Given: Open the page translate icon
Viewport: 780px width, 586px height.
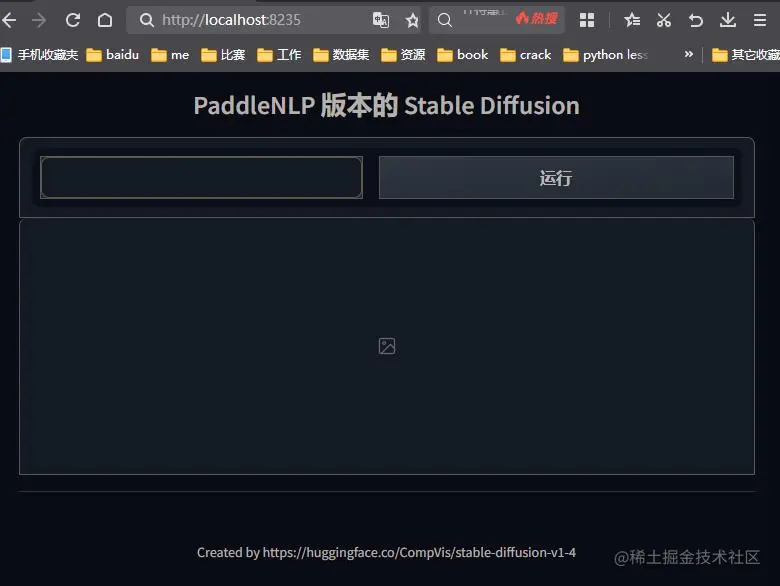Looking at the screenshot, I should click(x=381, y=20).
